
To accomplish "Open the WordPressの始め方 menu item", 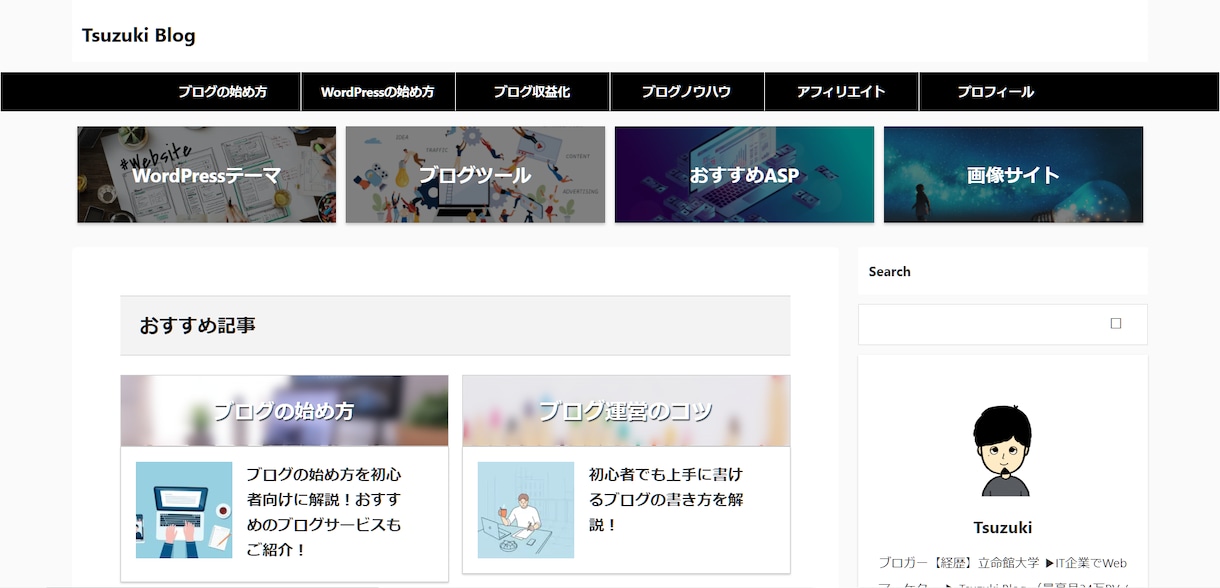I will (x=378, y=92).
